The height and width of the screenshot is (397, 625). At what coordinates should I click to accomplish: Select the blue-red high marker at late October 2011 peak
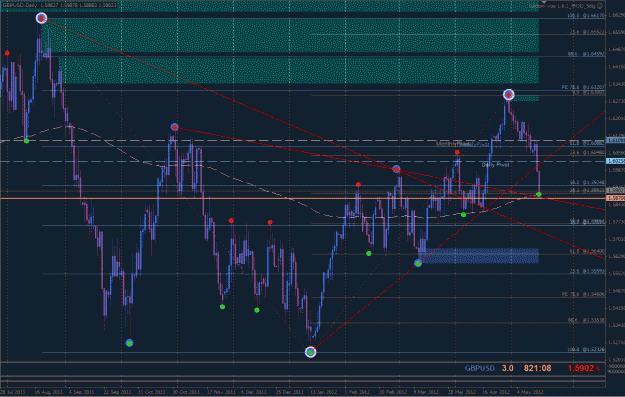[175, 127]
